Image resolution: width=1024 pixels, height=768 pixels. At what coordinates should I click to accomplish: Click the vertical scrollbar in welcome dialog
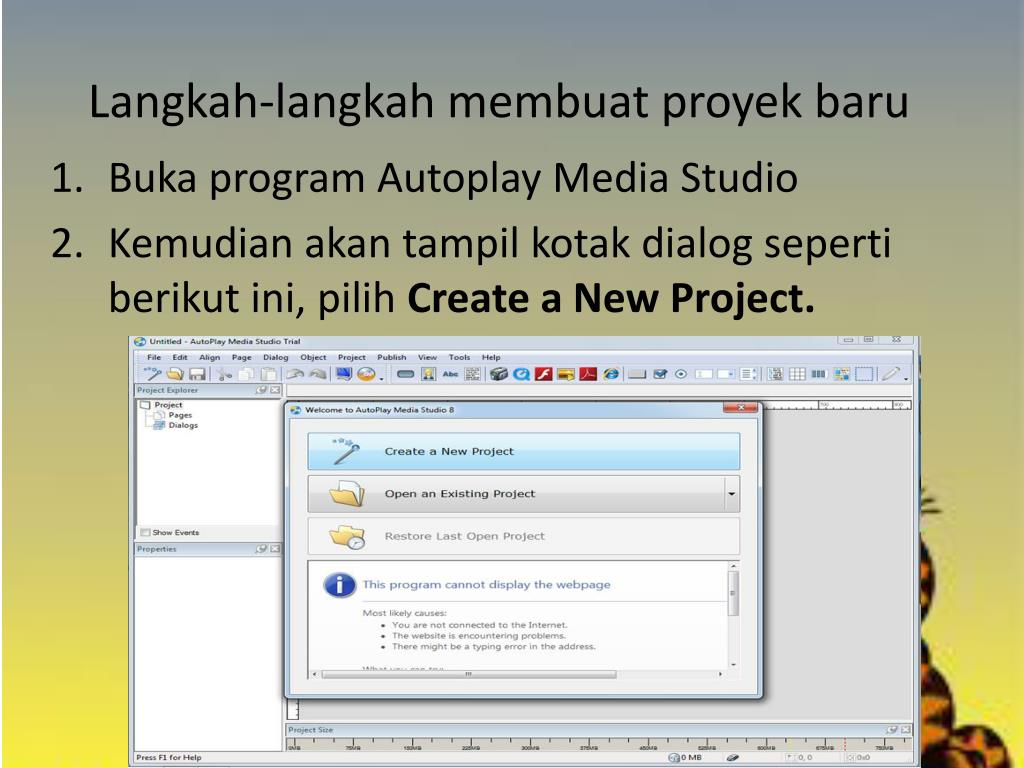(733, 594)
